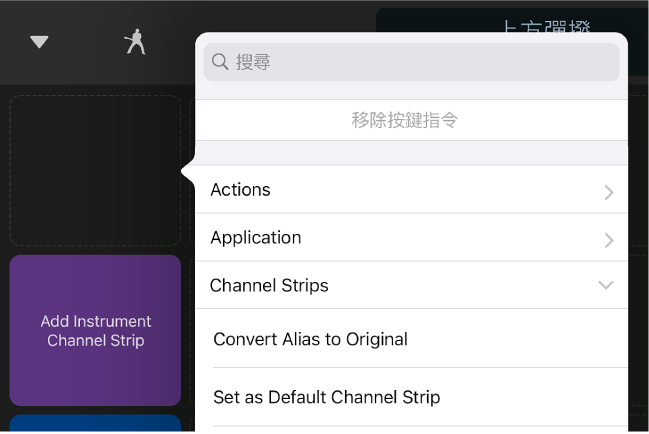Viewport: 649px width, 434px height.
Task: Collapse Channel Strips with its down chevron
Action: click(606, 285)
